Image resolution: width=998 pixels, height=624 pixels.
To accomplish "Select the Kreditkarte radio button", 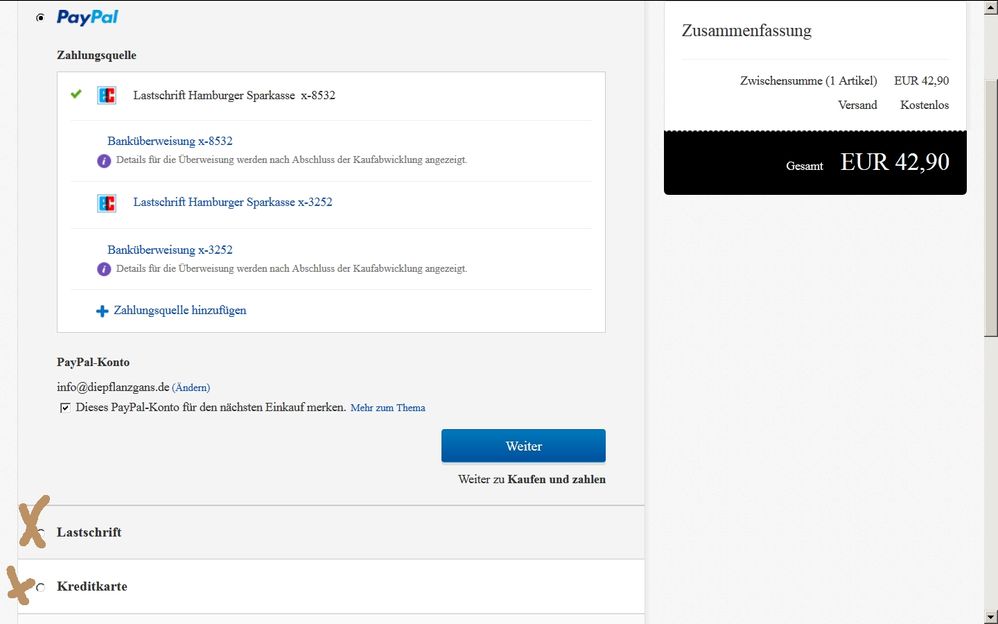I will pyautogui.click(x=40, y=587).
